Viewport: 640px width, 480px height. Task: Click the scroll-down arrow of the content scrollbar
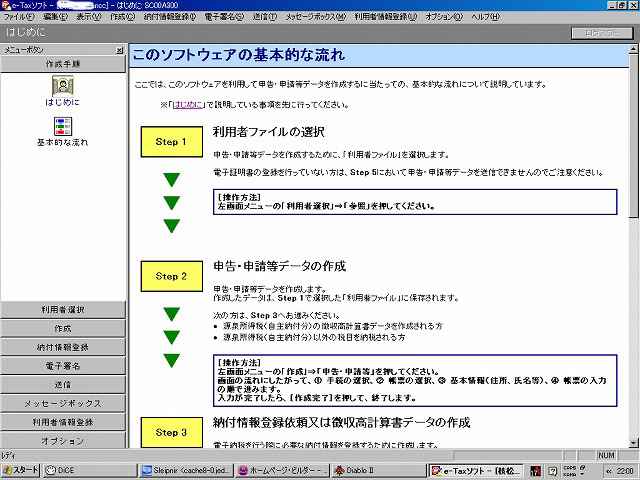click(x=633, y=443)
